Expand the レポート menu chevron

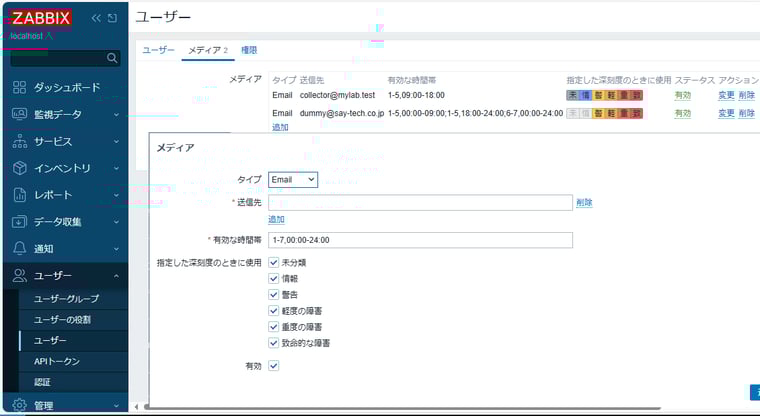click(116, 195)
